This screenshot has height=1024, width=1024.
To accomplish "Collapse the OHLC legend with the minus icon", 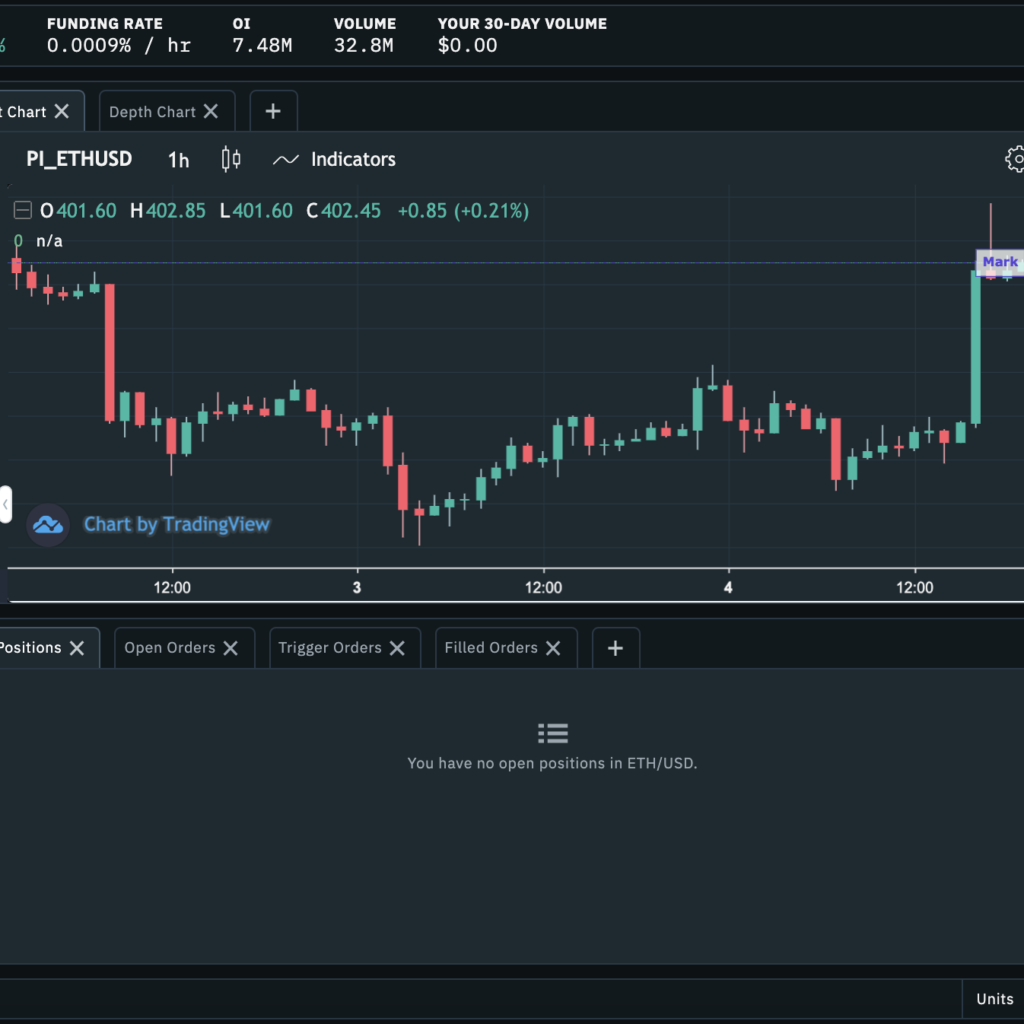I will (x=21, y=210).
